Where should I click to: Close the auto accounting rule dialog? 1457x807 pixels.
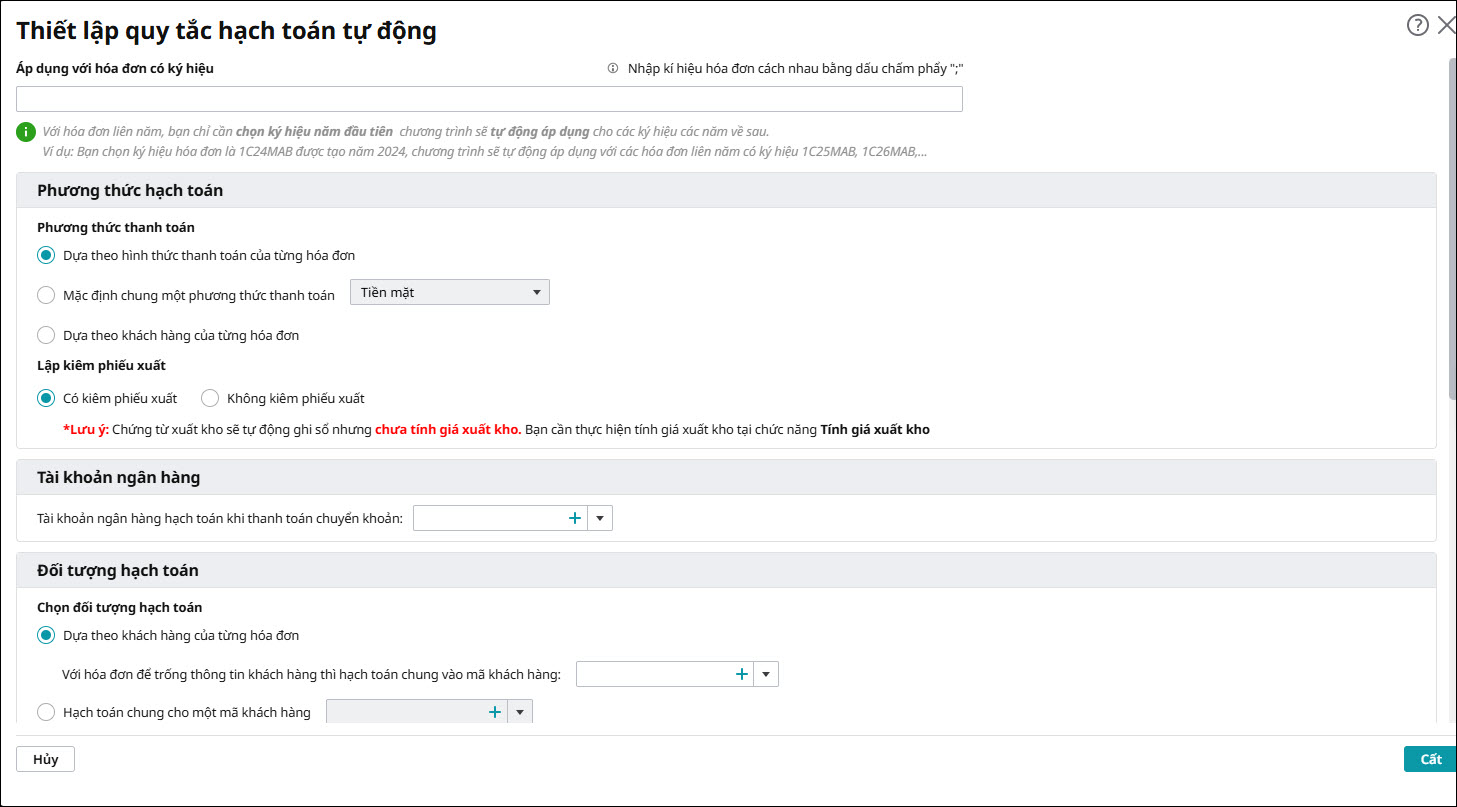(1445, 26)
